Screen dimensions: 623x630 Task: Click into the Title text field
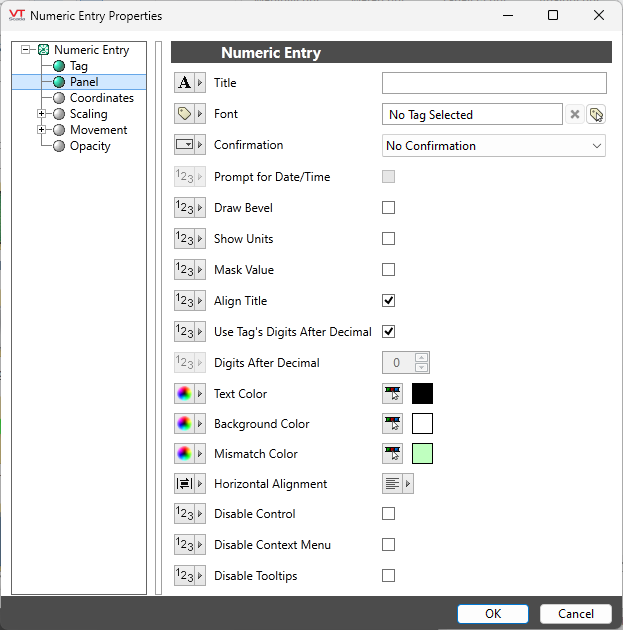494,83
